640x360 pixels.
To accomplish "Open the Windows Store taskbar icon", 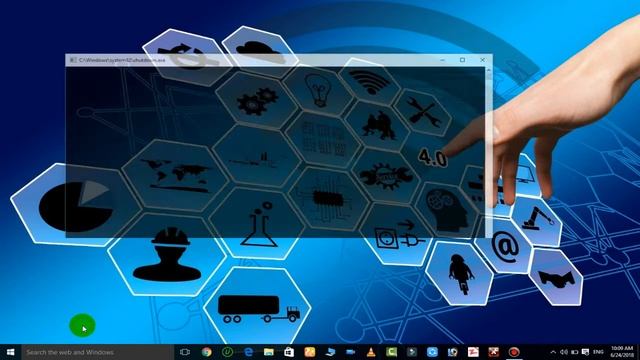I will coord(289,352).
